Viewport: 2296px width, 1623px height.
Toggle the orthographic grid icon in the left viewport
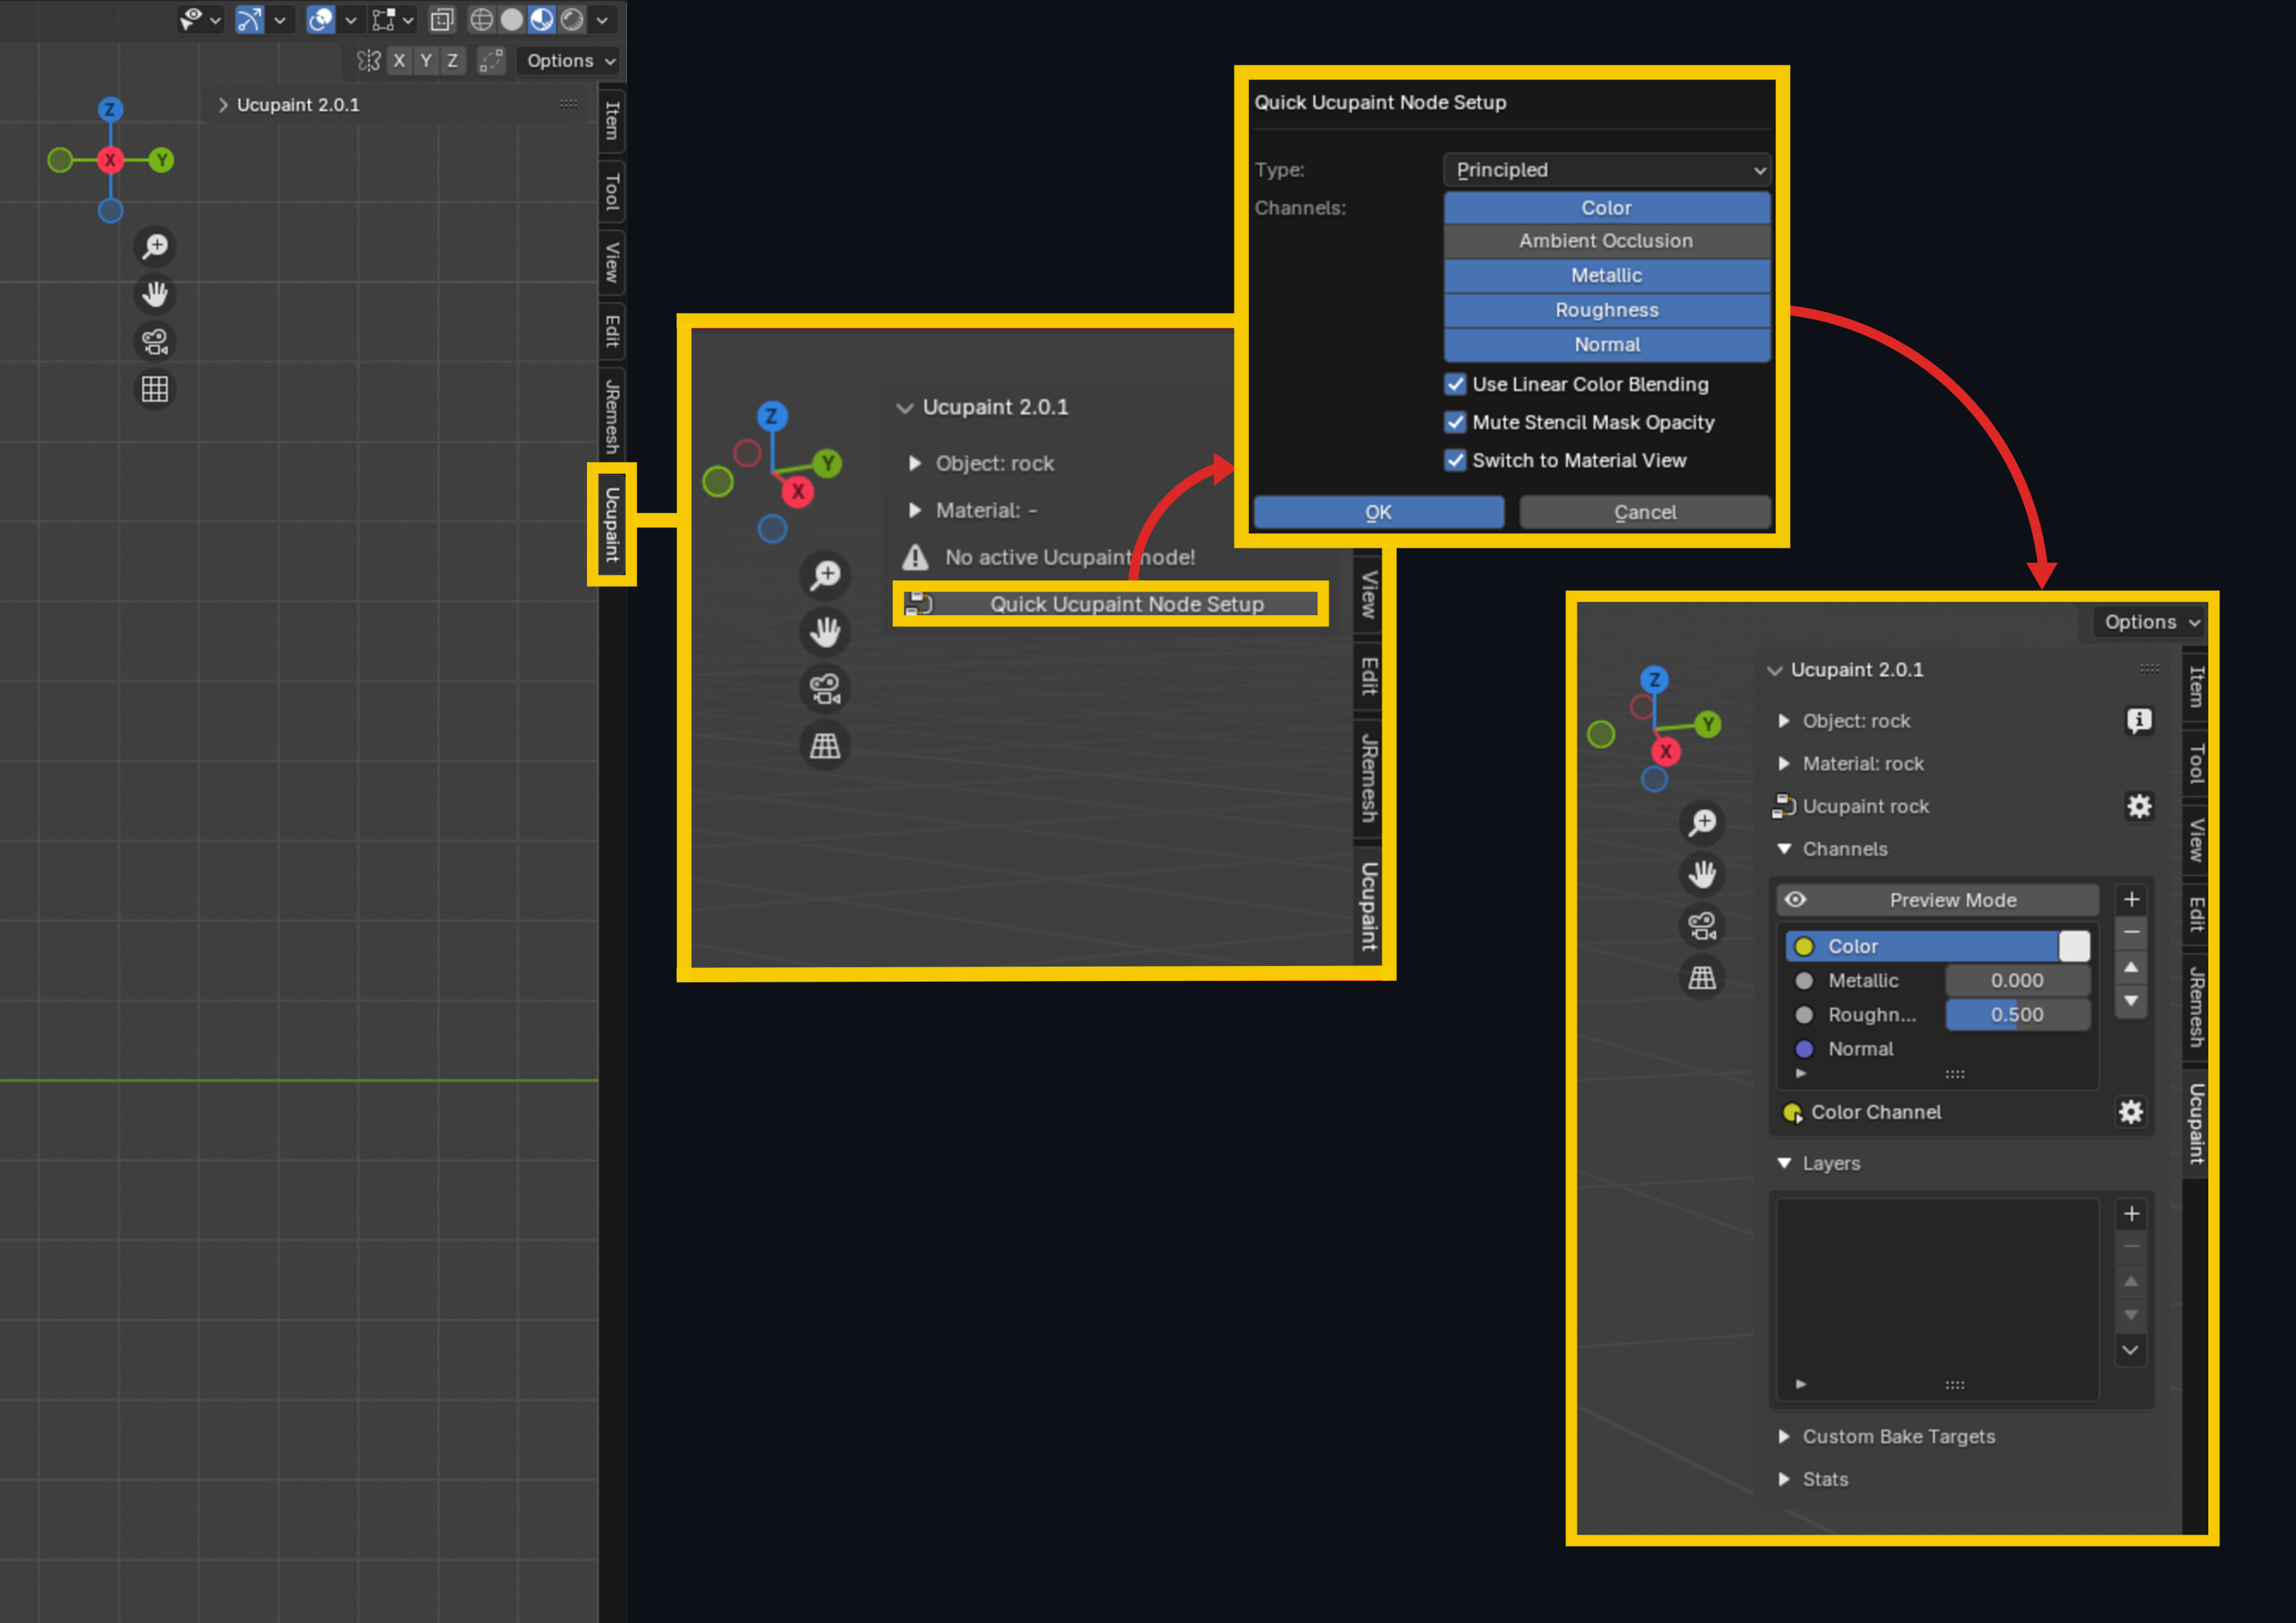pos(155,389)
